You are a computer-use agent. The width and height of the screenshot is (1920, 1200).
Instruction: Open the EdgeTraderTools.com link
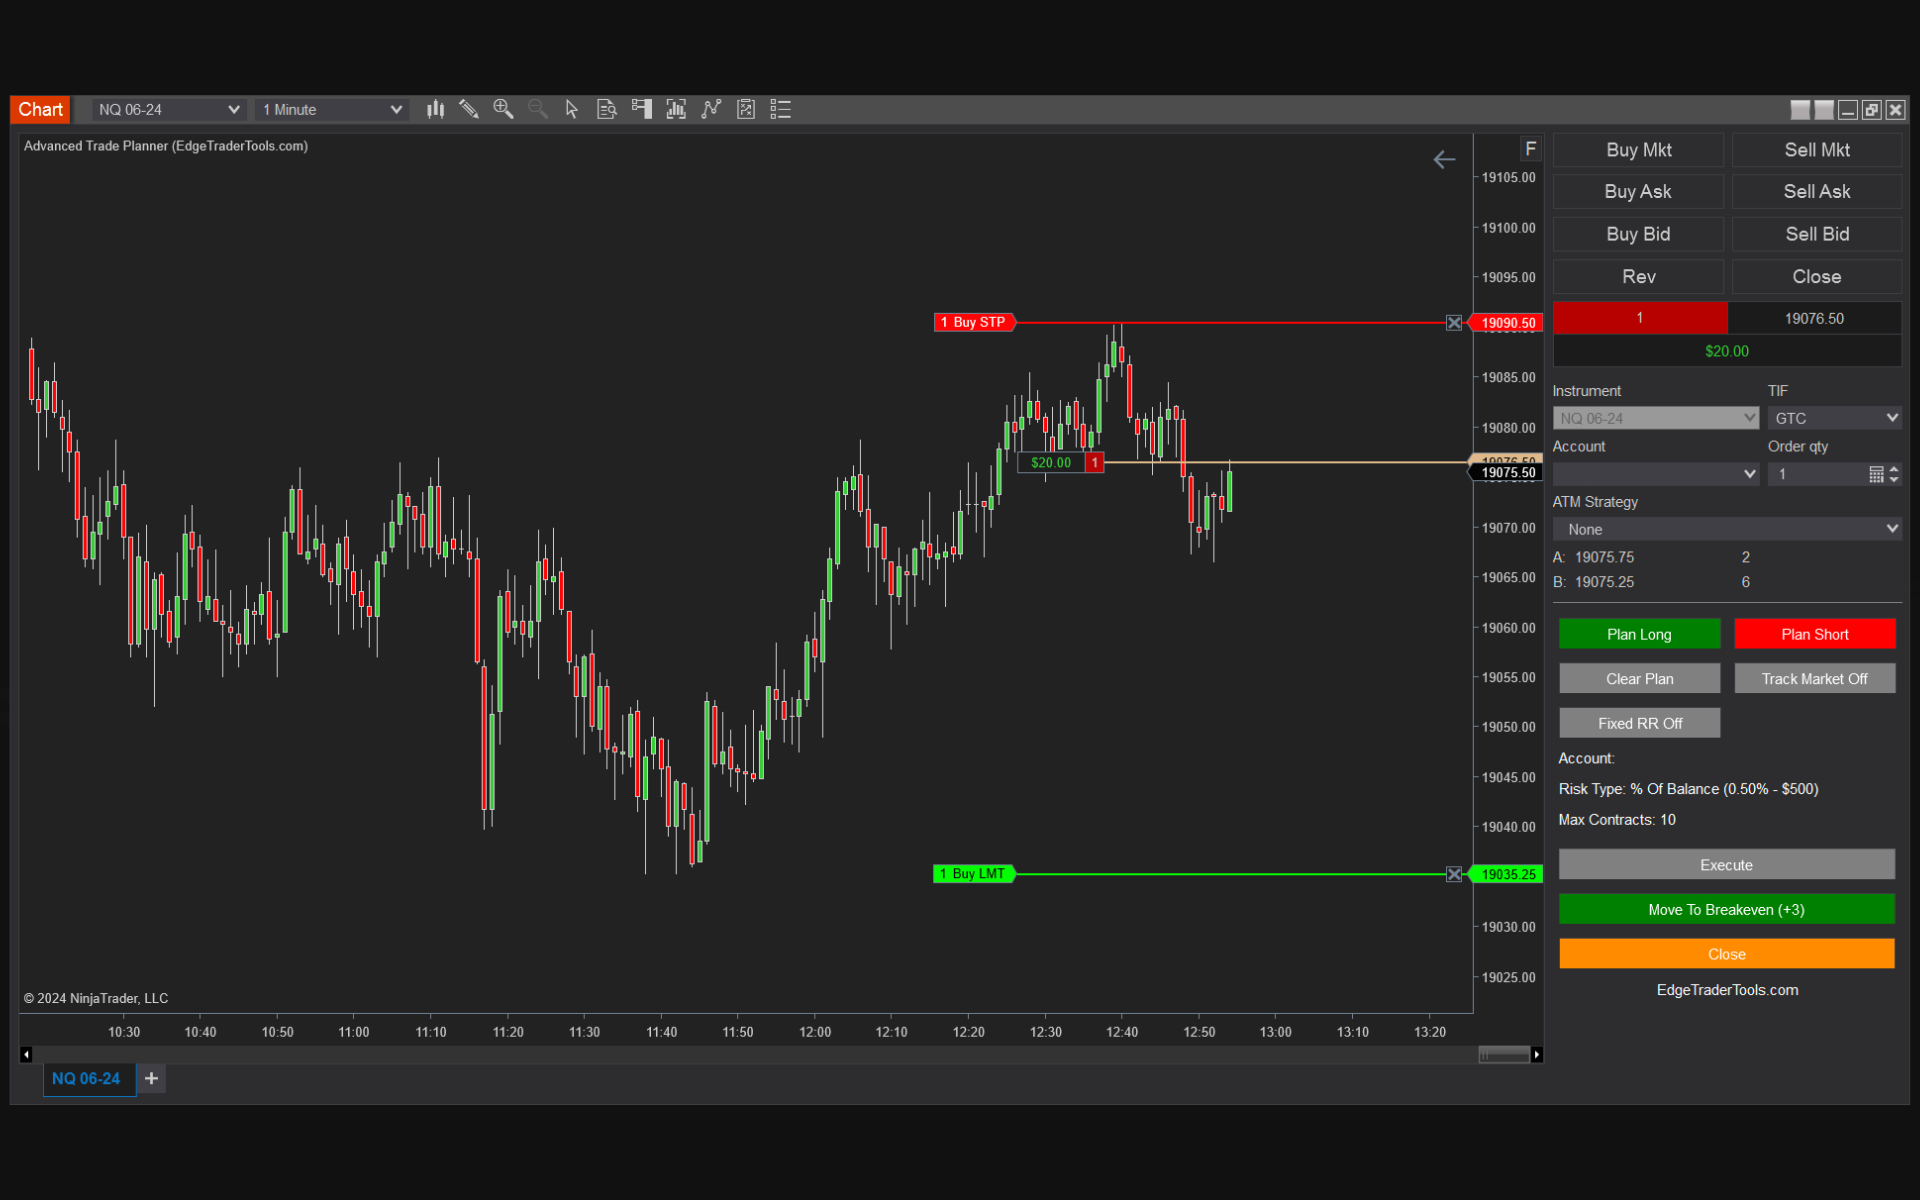pos(1727,990)
